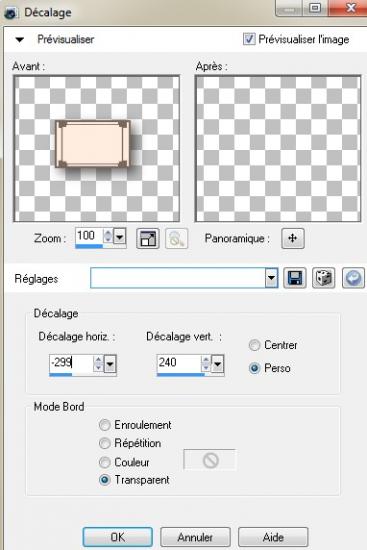Click the Décalage dialog title icon
The image size is (367, 550).
(x=11, y=13)
